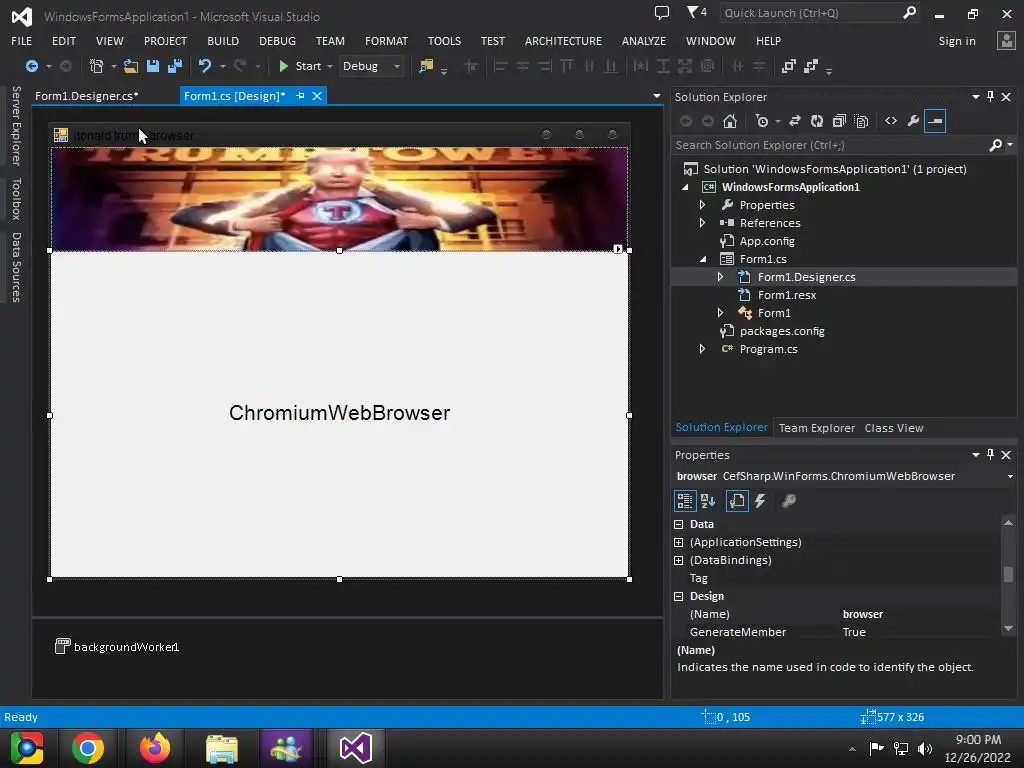Toggle Preview Selected Items in Solution Explorer
This screenshot has height=768, width=1024.
click(x=935, y=121)
